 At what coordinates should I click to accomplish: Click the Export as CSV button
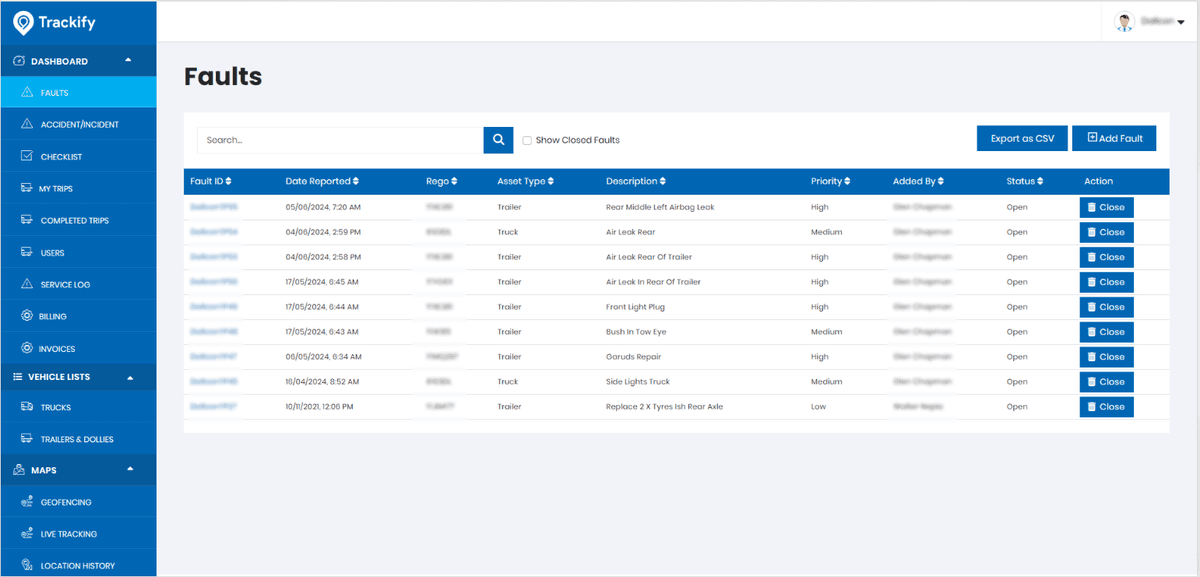coord(1022,139)
